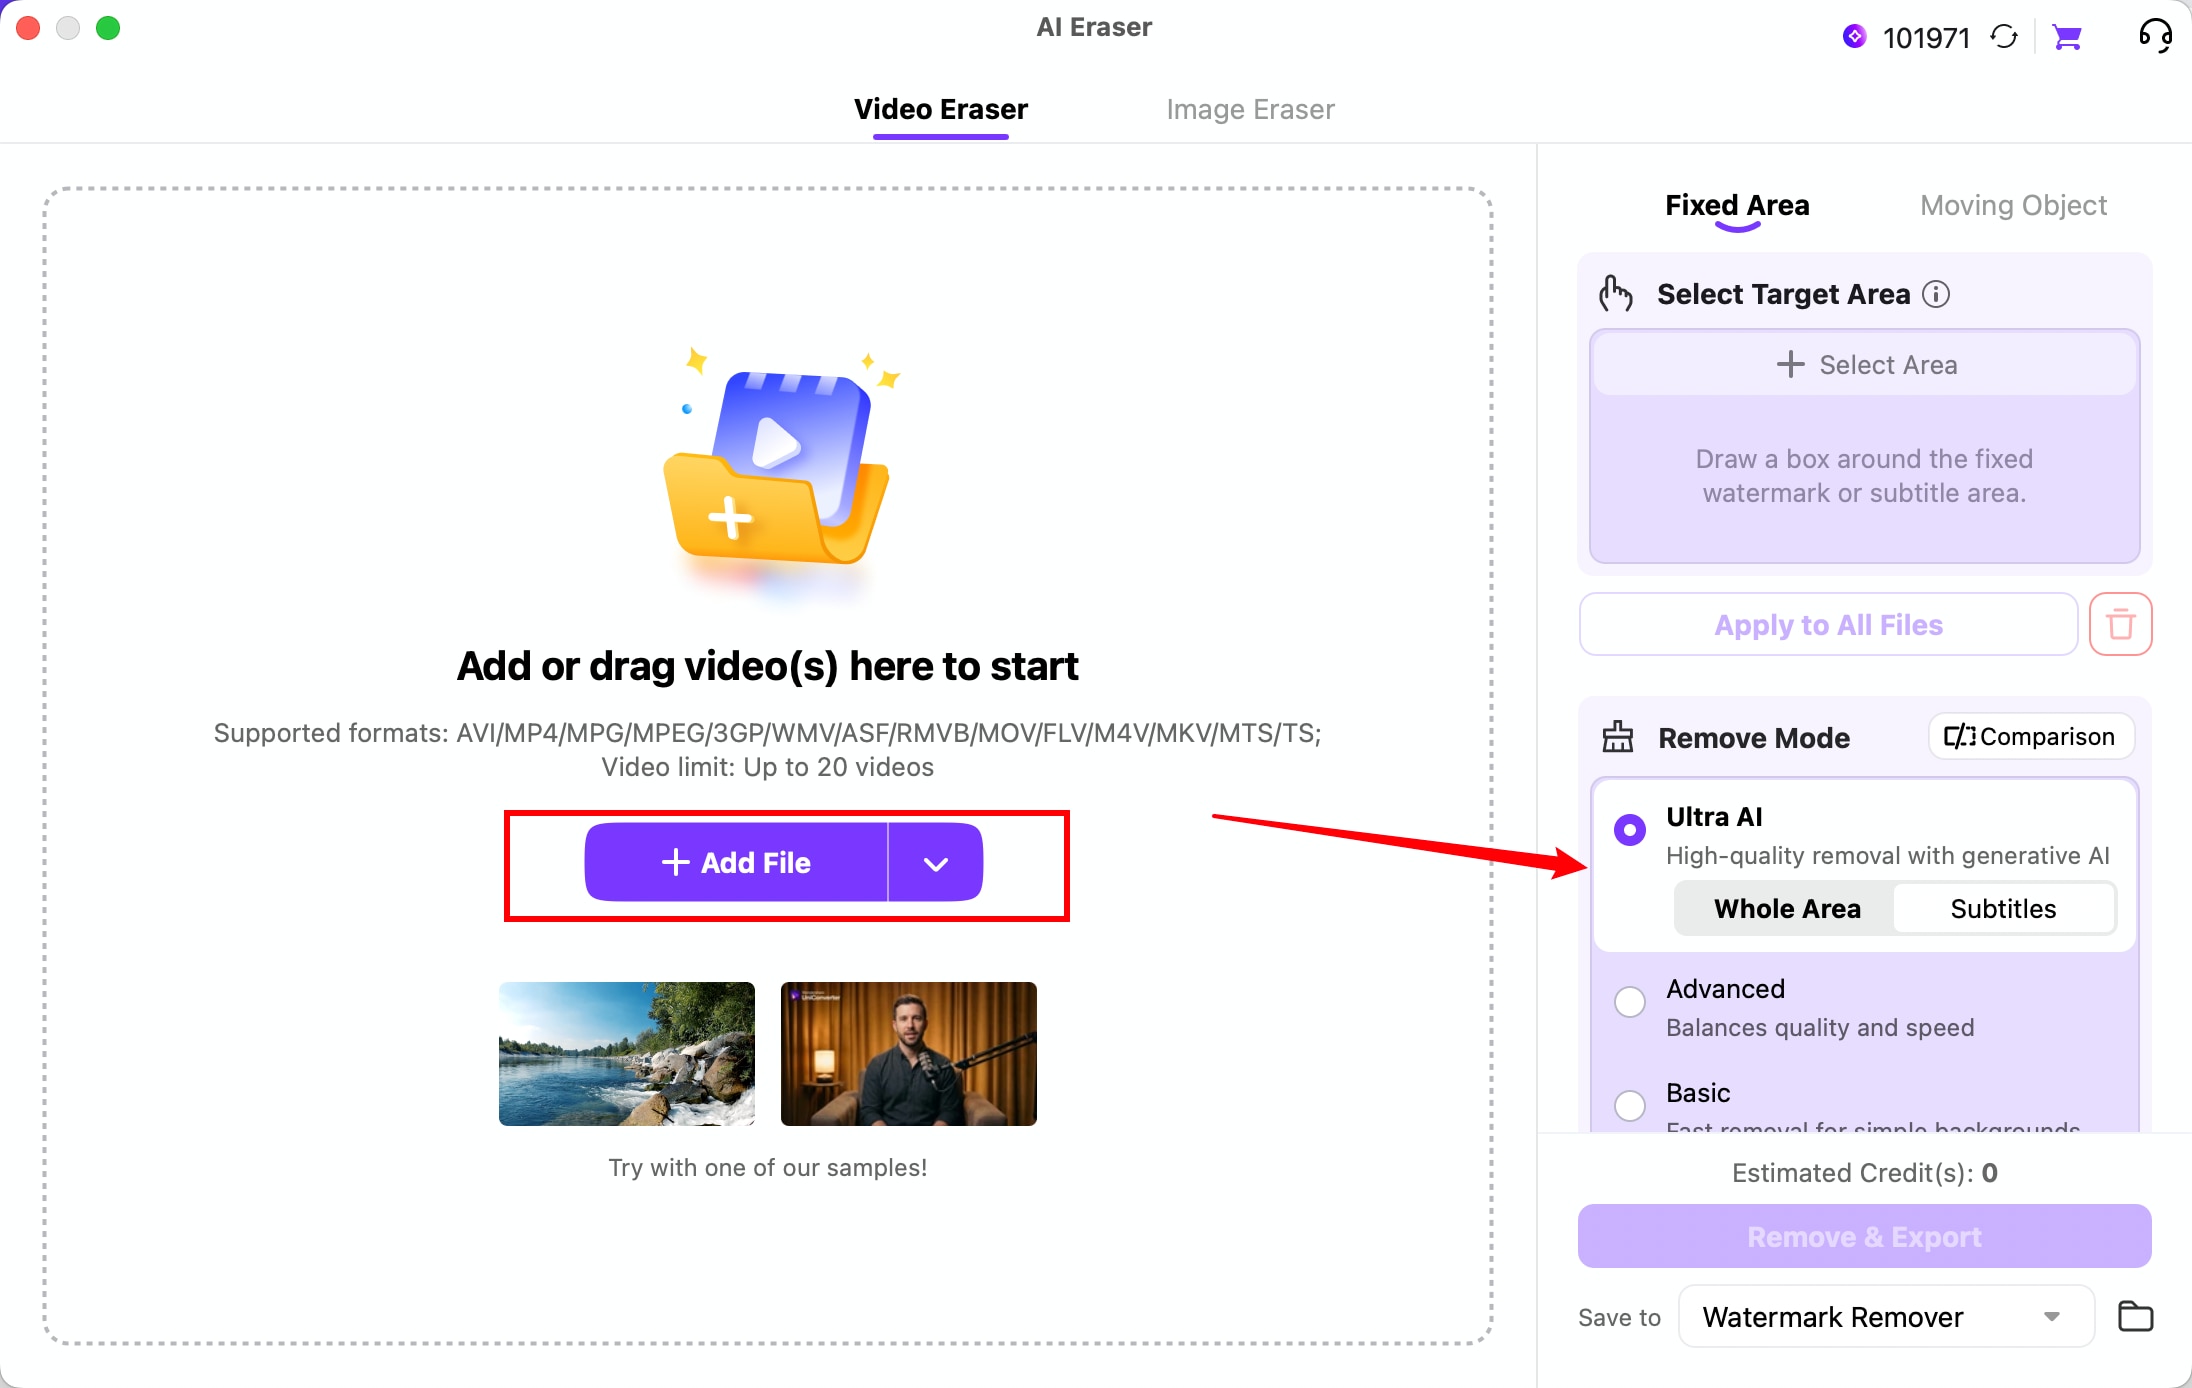Image resolution: width=2192 pixels, height=1388 pixels.
Task: Click the Remove Mode eraser icon
Action: [x=1617, y=737]
